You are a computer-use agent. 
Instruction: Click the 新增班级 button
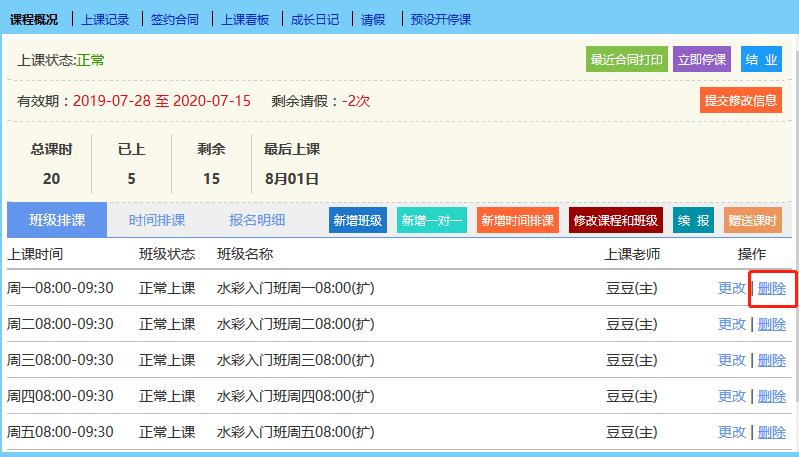(x=357, y=221)
